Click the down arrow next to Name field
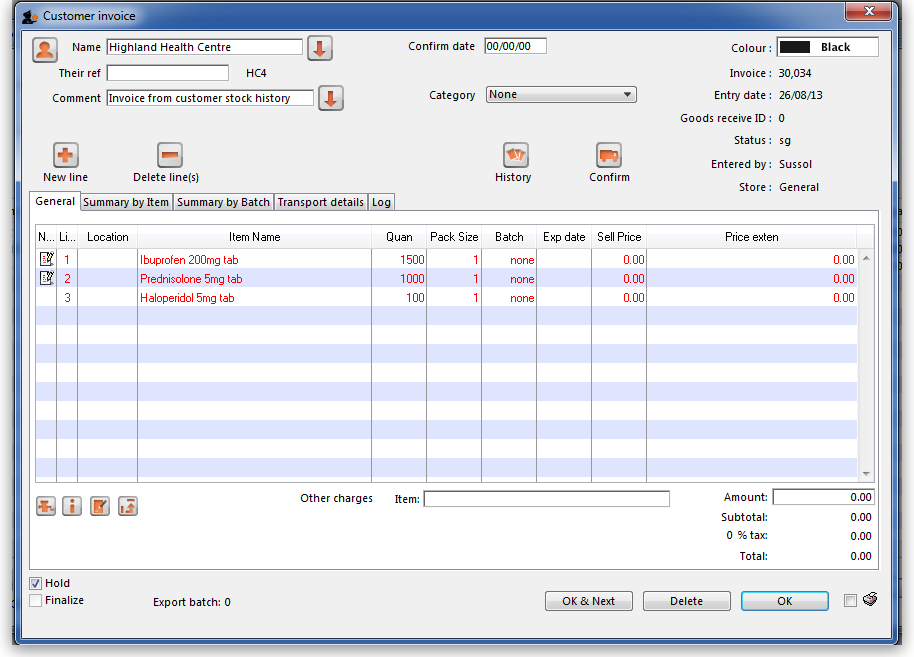 tap(319, 48)
